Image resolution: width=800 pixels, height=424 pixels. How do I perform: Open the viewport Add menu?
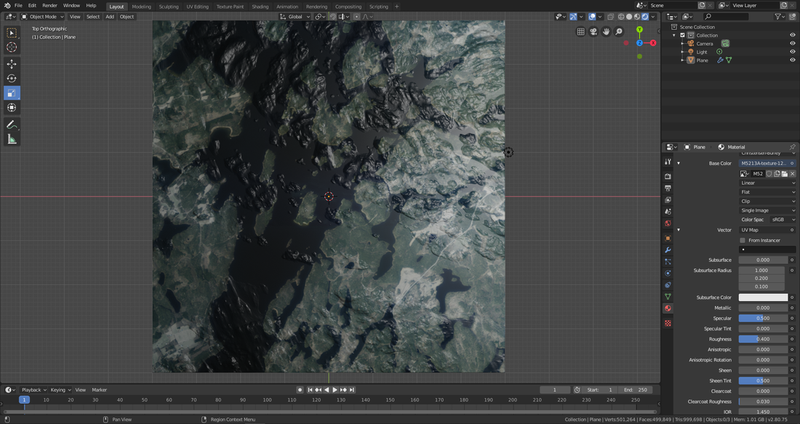click(x=110, y=17)
